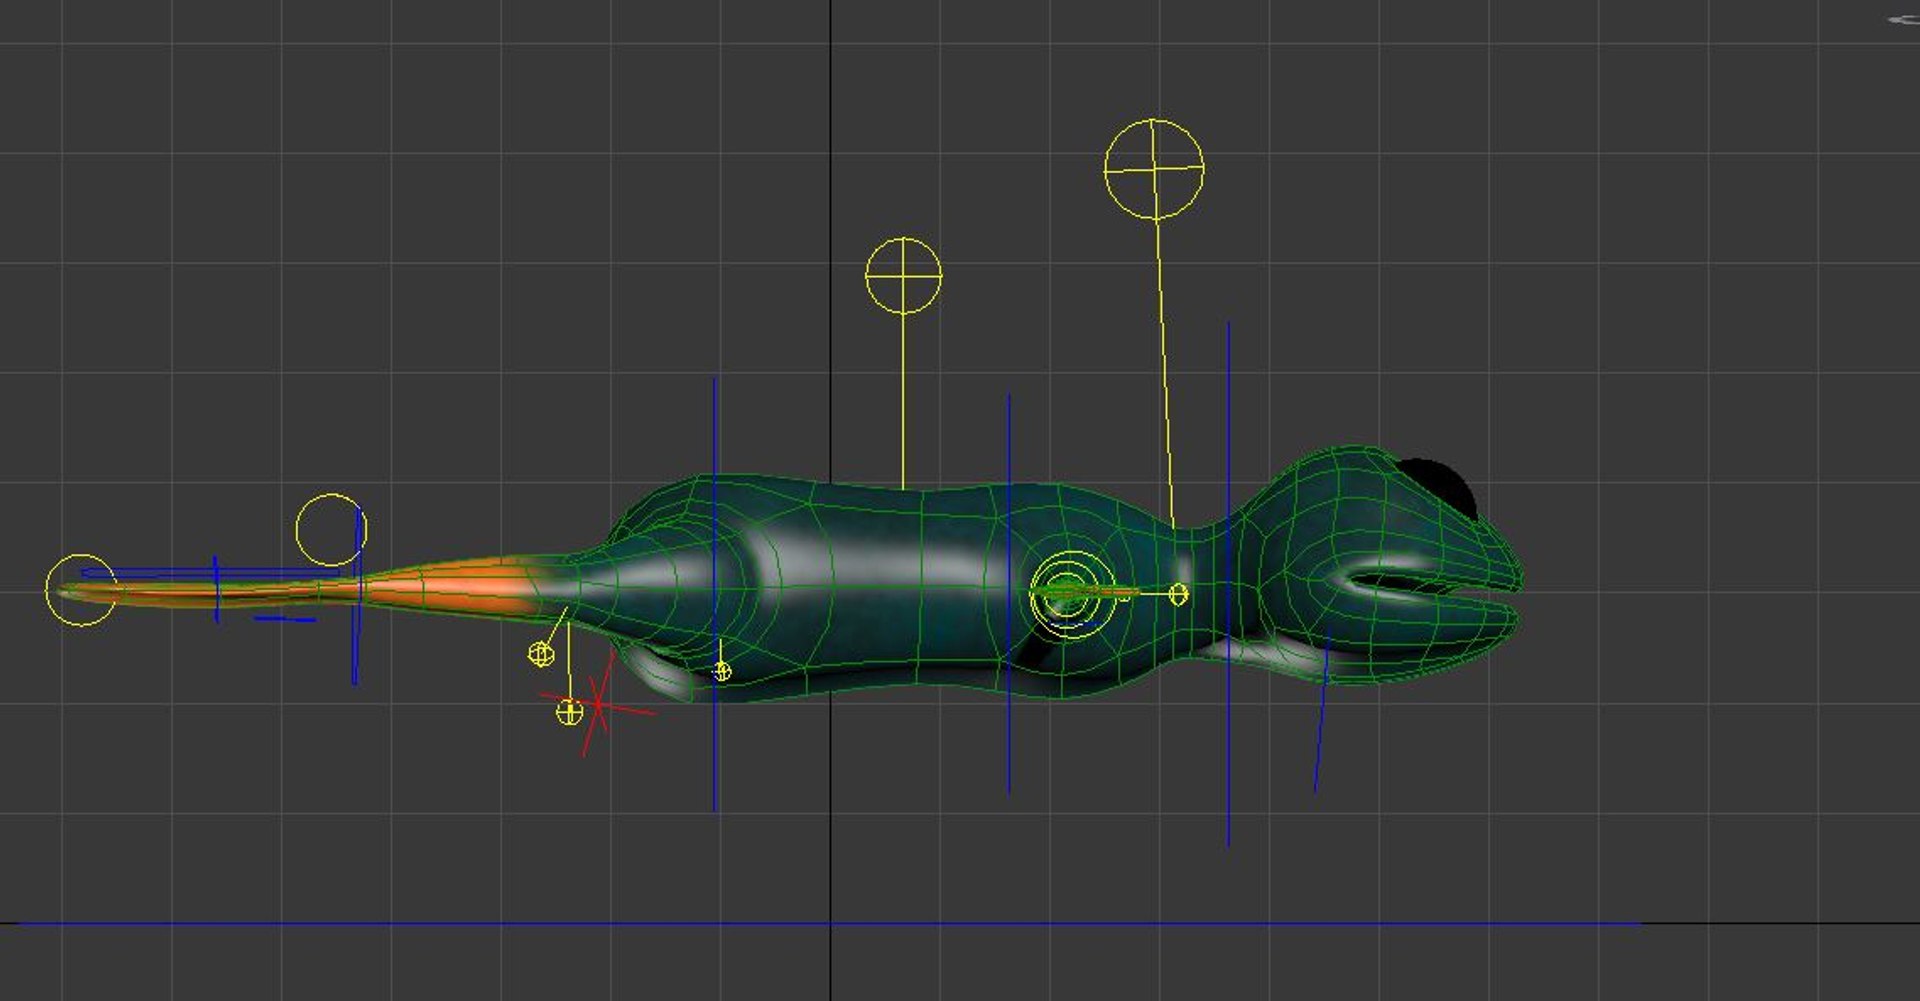Select the yellow crosshair circle control above the torso
Screen dimensions: 1920x1001
[x=903, y=275]
